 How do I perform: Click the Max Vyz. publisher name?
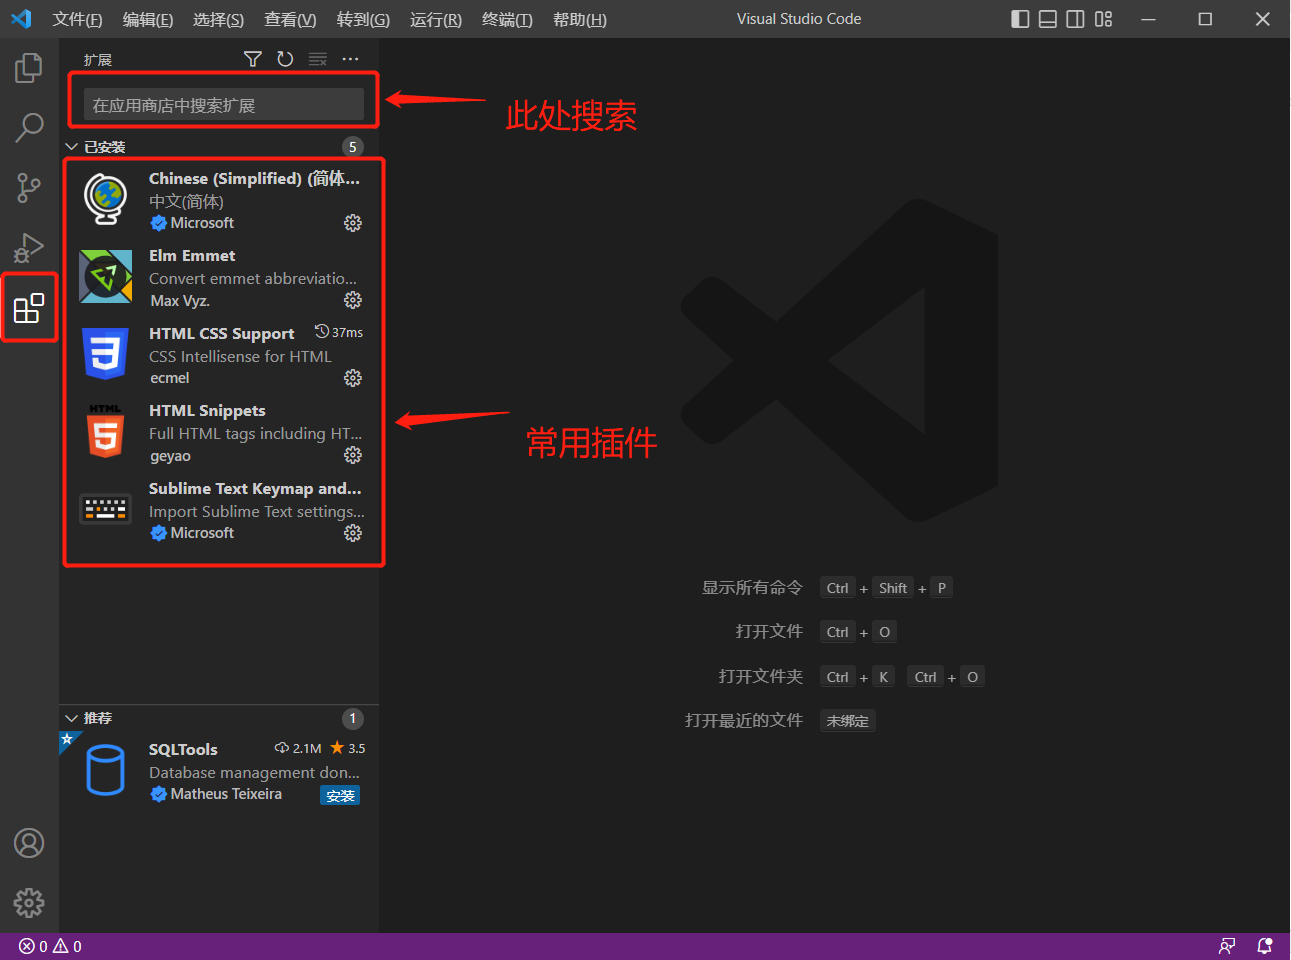[180, 301]
